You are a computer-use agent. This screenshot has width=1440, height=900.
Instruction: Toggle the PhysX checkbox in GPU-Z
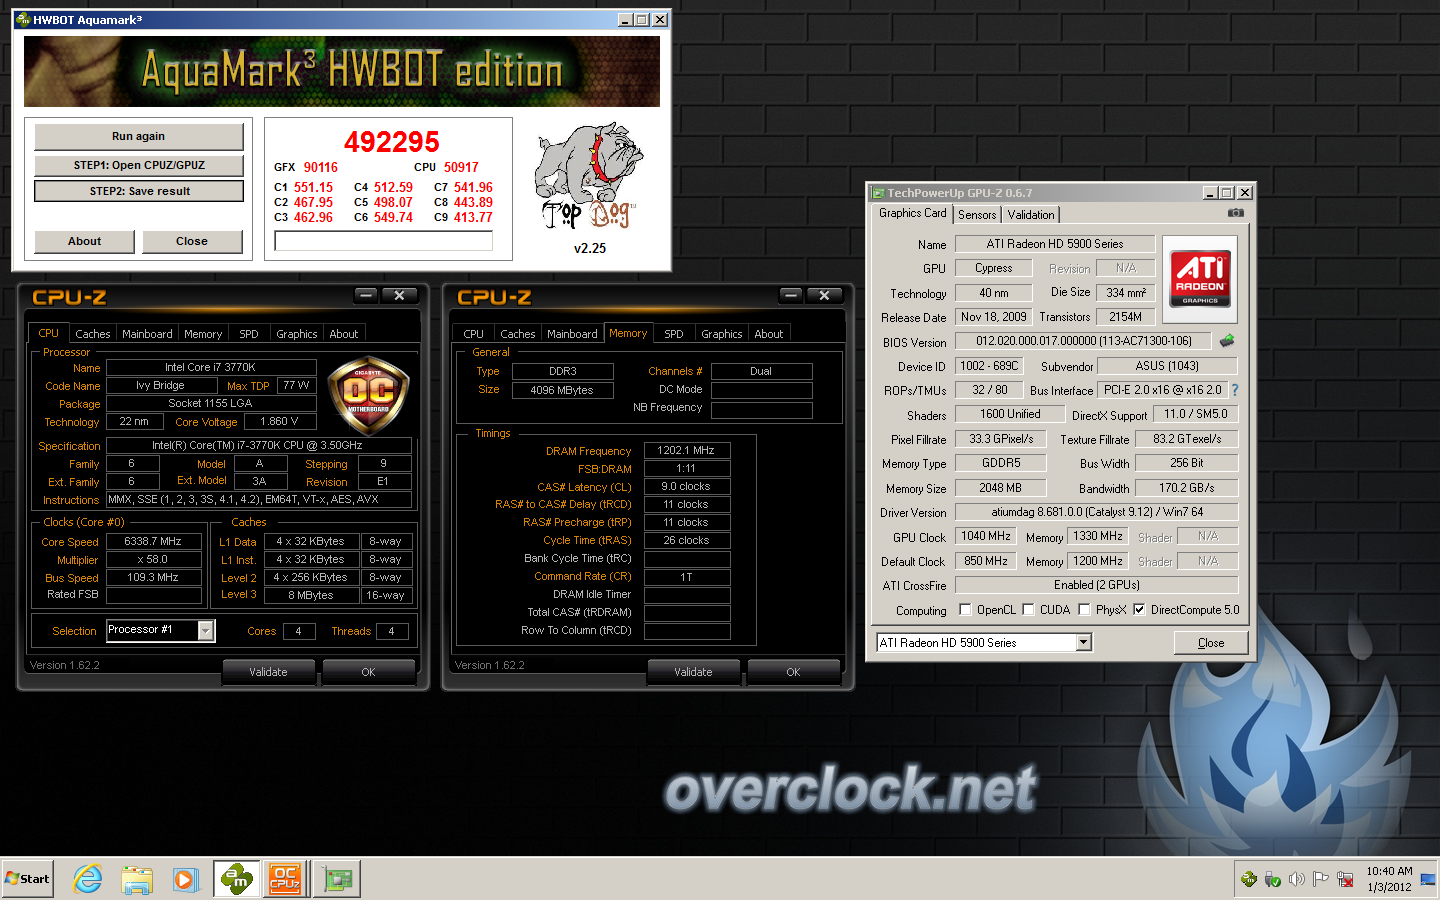pyautogui.click(x=1084, y=609)
